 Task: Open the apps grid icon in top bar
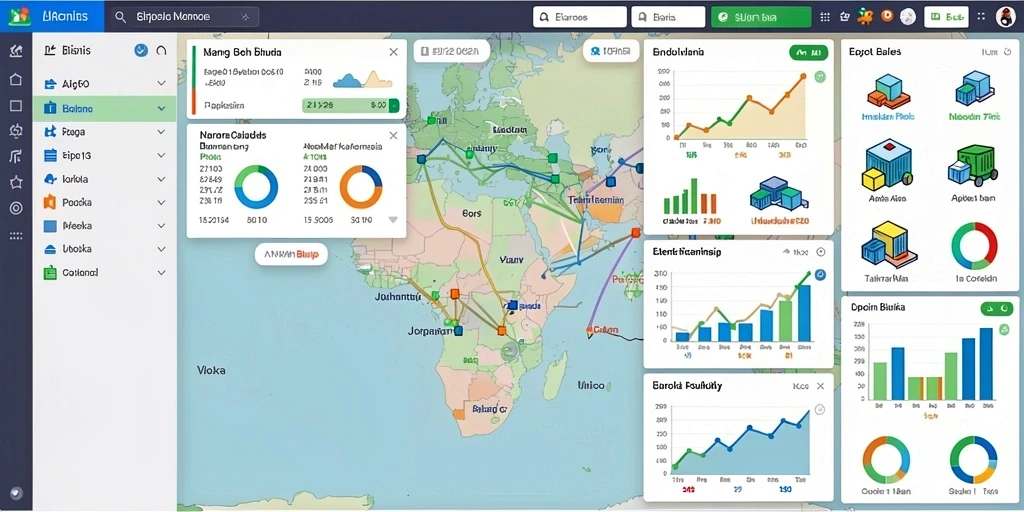824,17
